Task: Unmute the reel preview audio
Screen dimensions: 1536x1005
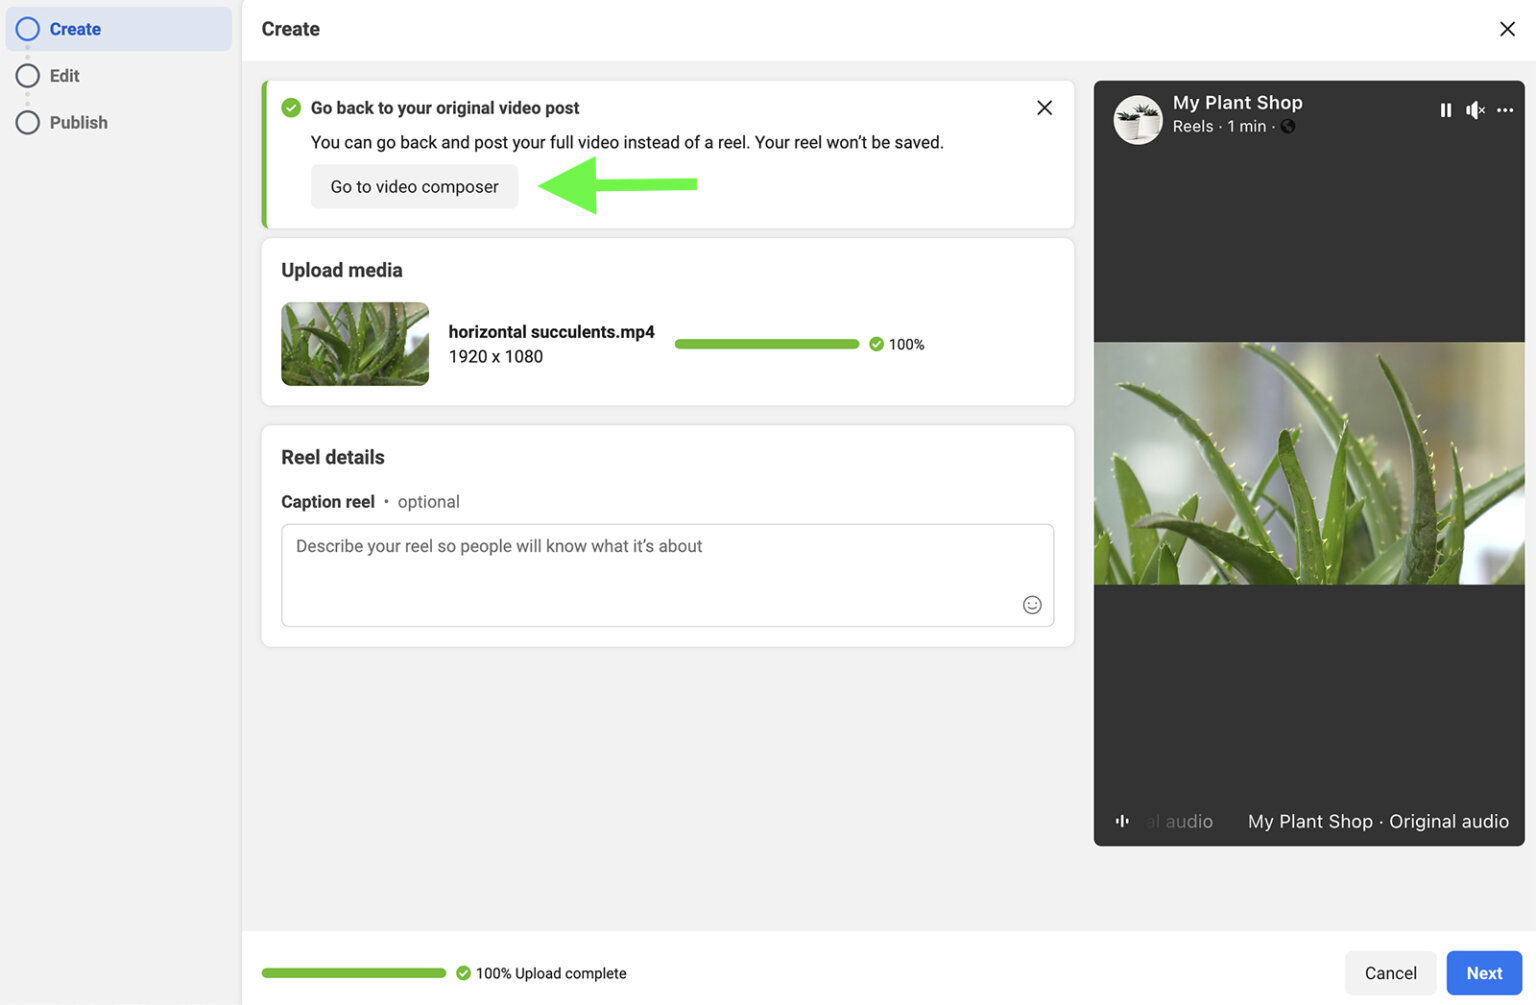Action: pos(1475,110)
